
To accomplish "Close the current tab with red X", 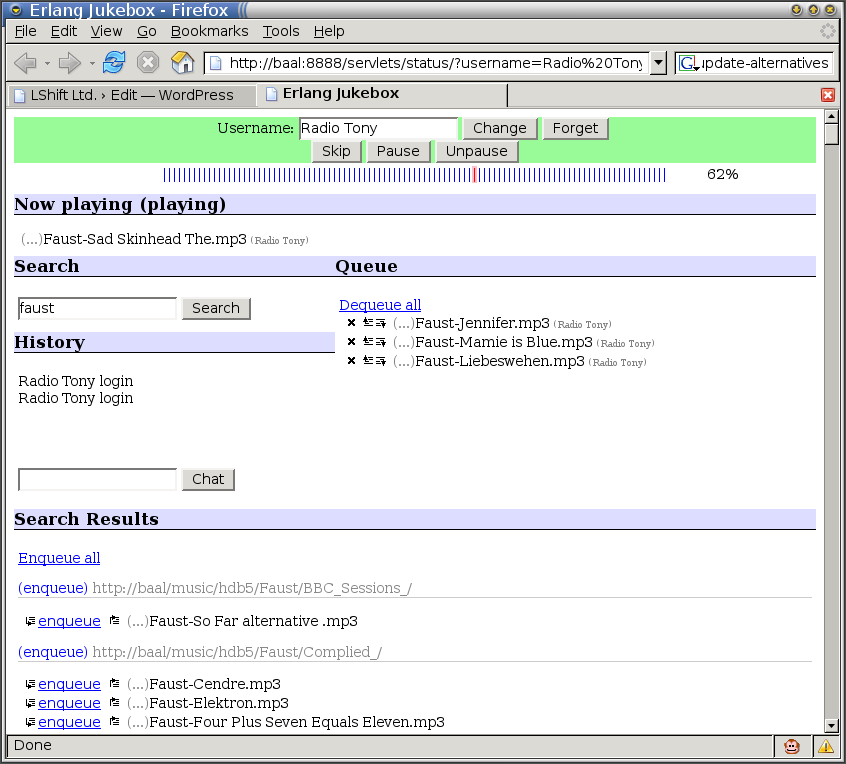I will coord(828,95).
